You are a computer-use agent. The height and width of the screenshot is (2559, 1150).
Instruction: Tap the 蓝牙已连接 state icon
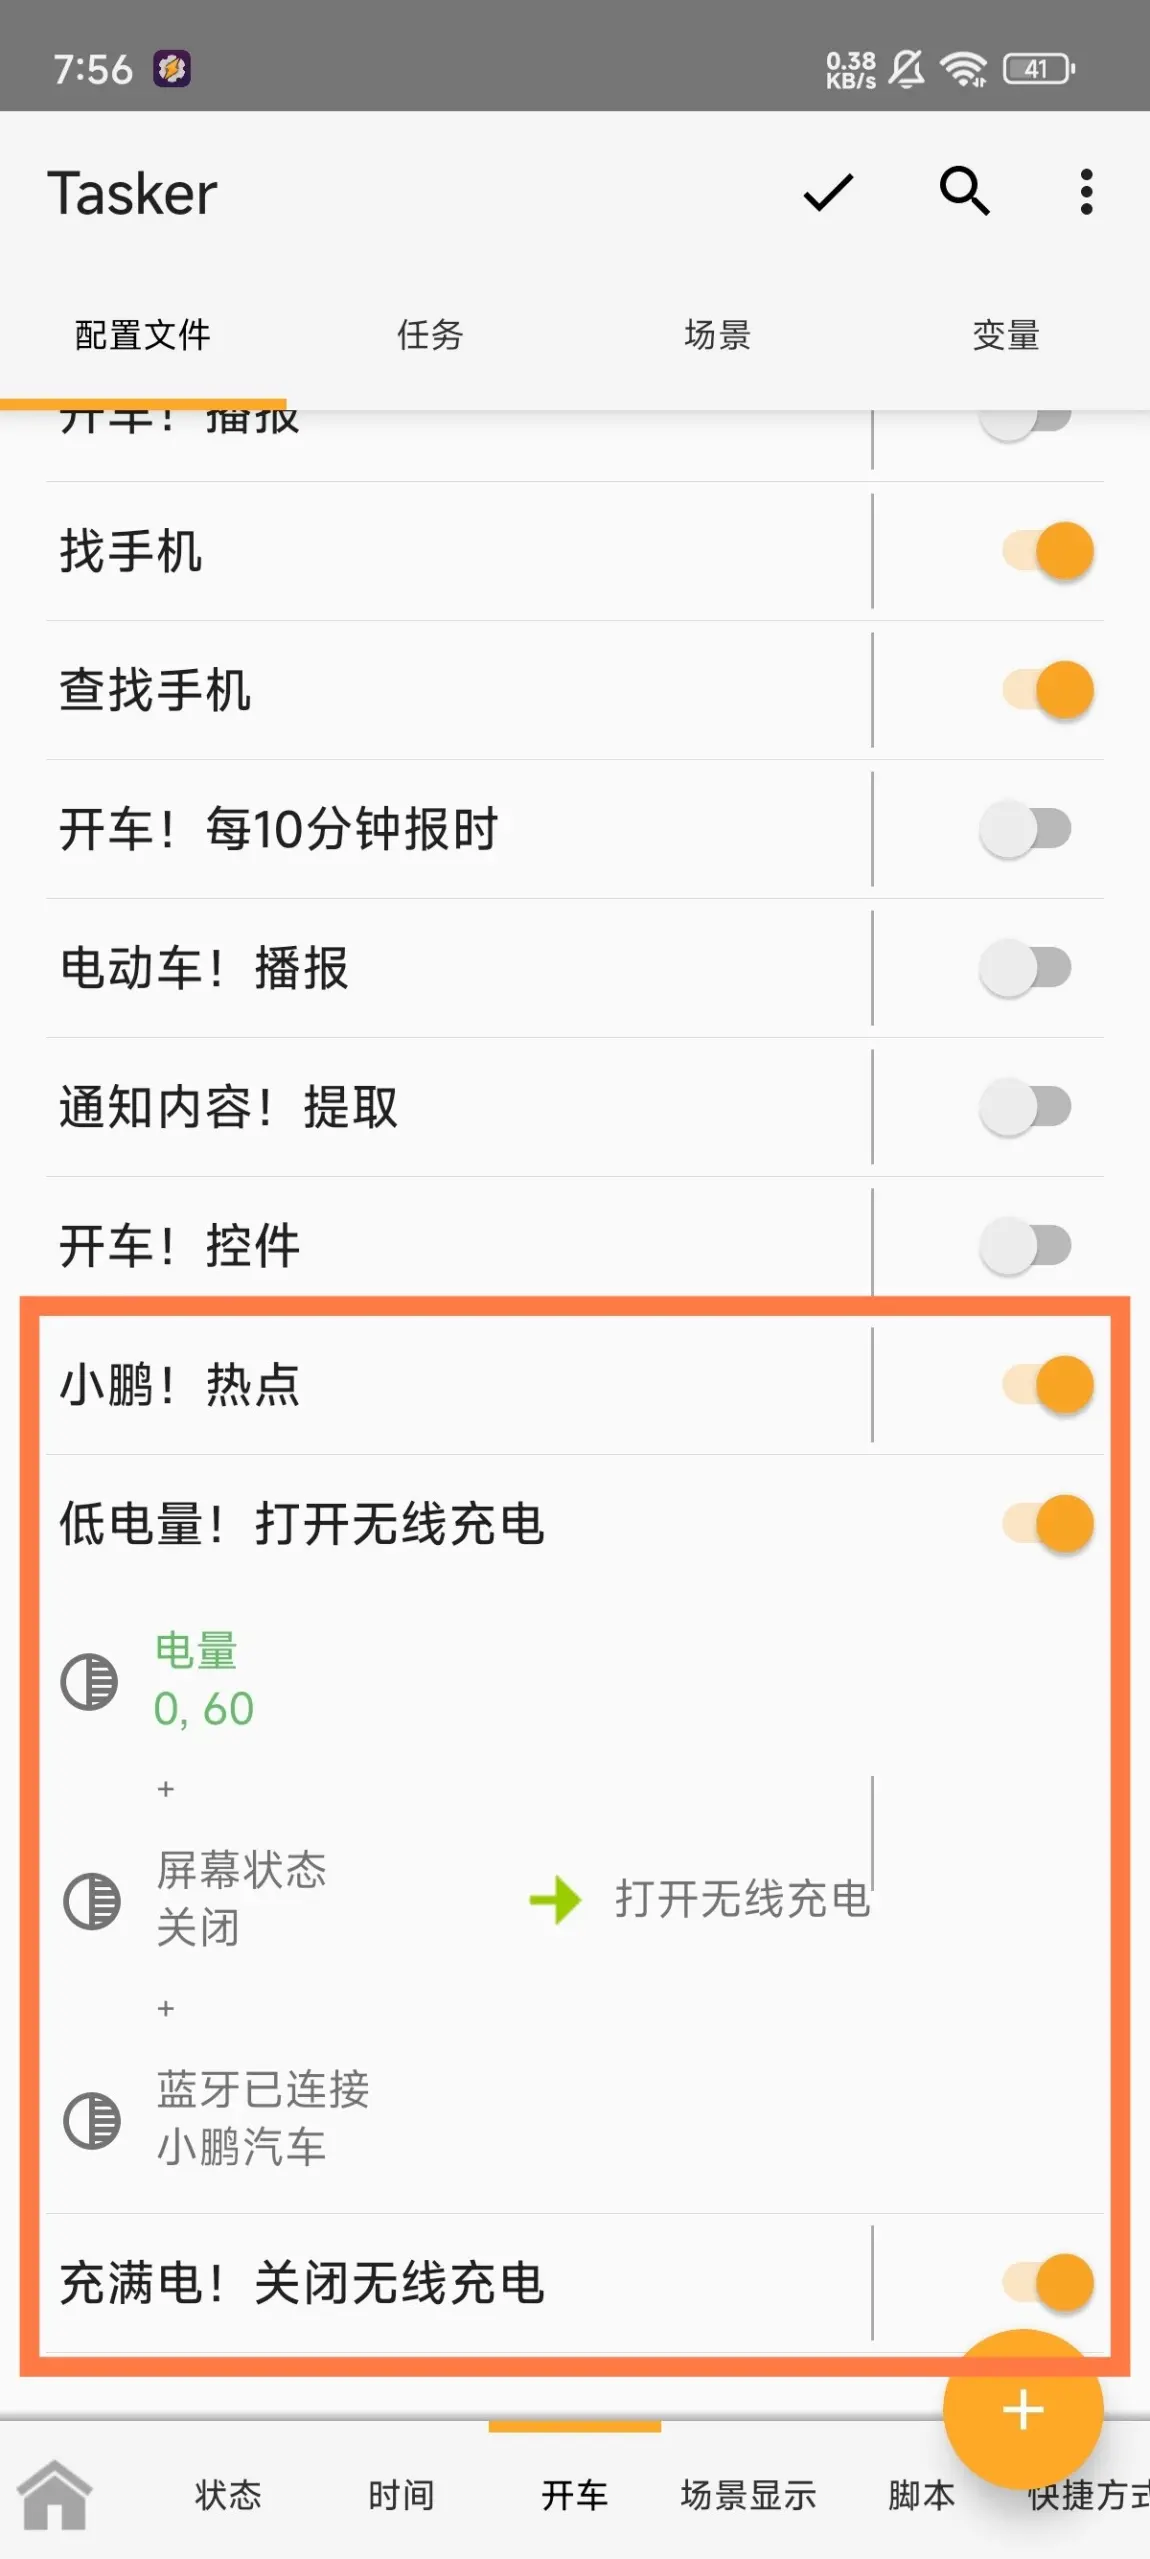(92, 2120)
